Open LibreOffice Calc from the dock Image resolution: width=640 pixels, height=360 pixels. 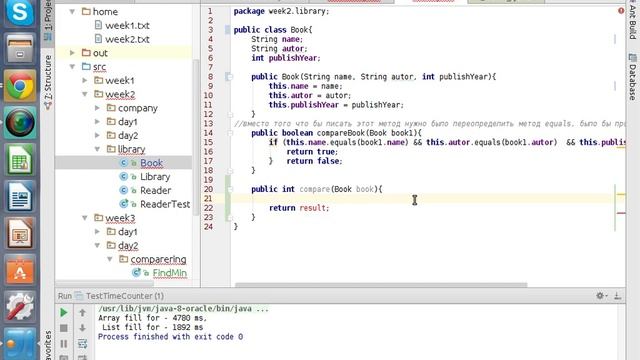20,160
